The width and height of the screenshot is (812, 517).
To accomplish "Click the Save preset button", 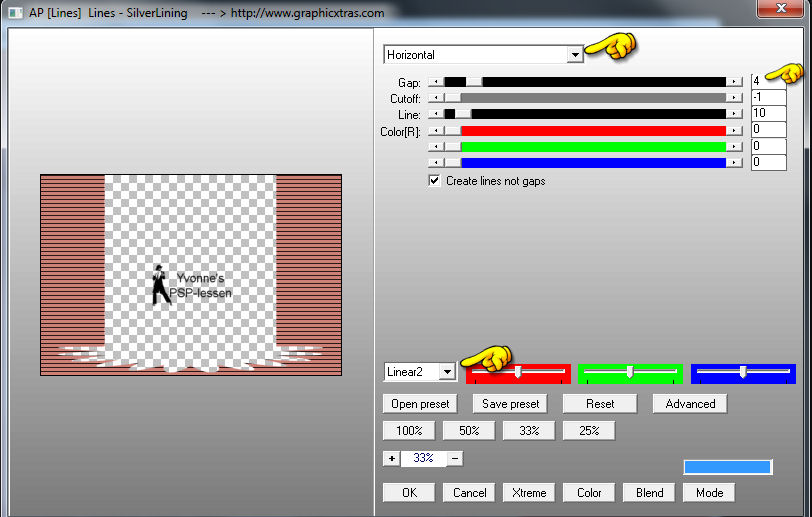I will (x=510, y=404).
